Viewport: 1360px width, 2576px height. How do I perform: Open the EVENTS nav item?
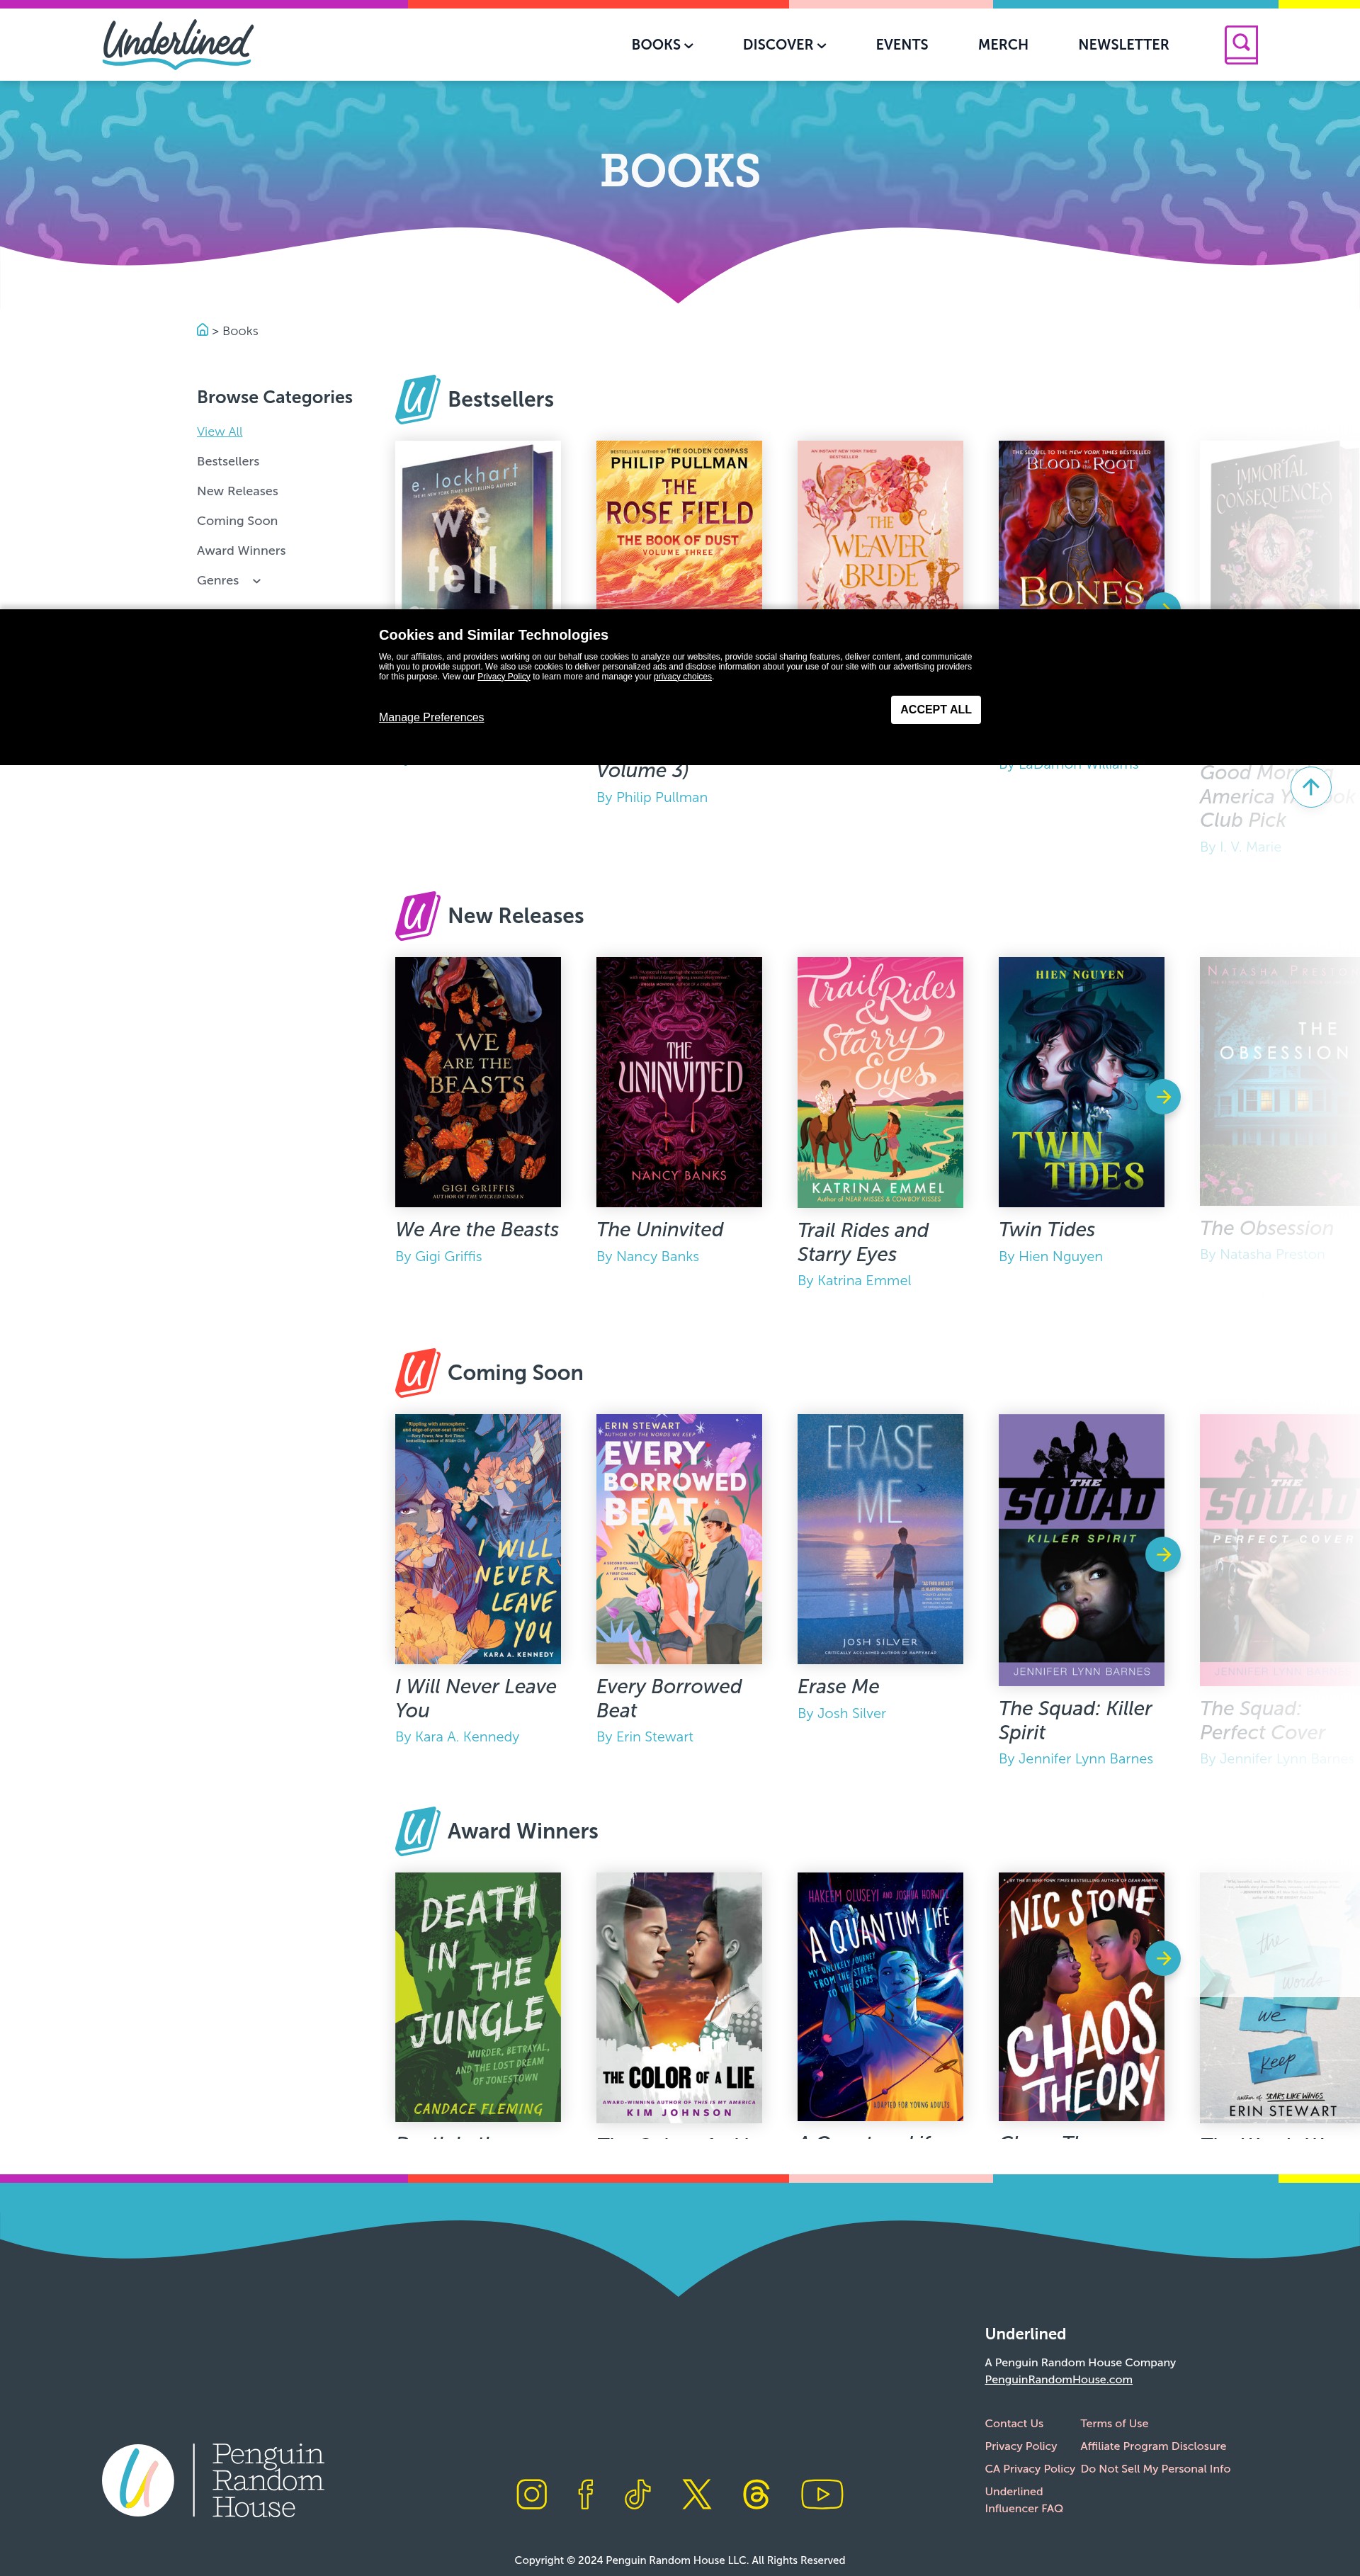[x=902, y=45]
